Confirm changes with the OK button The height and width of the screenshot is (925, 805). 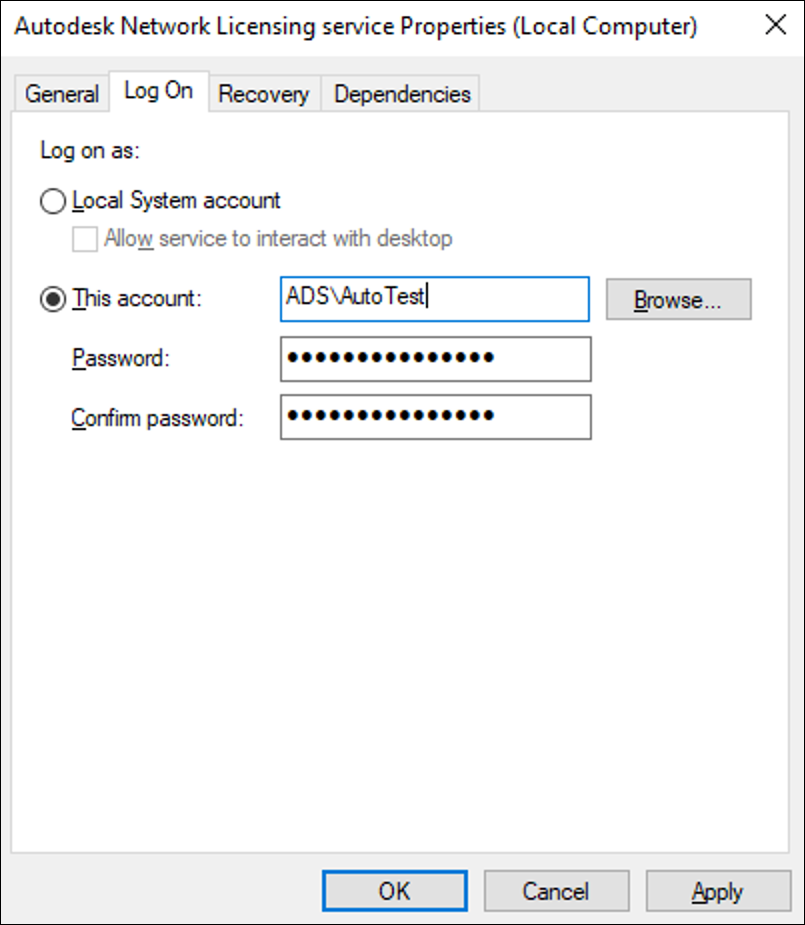pyautogui.click(x=394, y=891)
